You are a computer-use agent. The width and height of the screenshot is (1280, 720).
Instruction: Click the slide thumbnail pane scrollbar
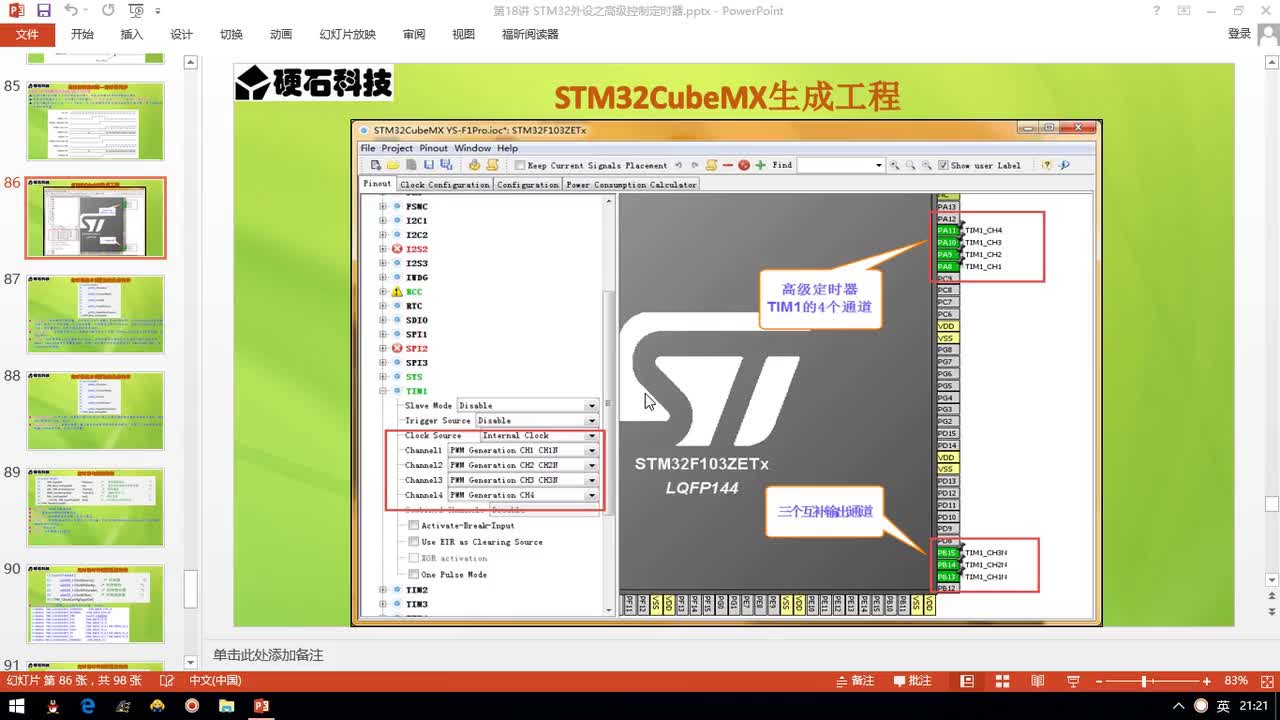pyautogui.click(x=191, y=590)
